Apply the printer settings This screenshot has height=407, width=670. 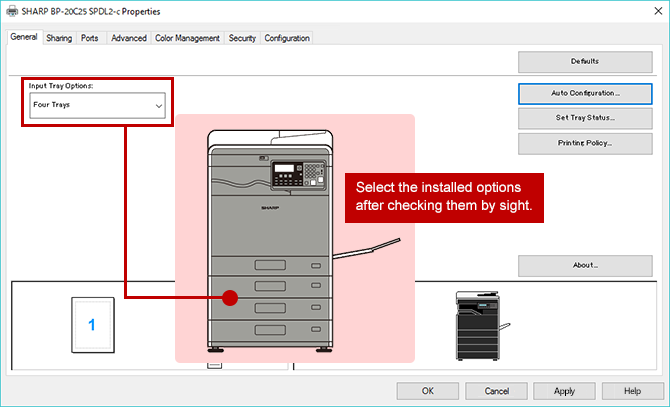[564, 391]
